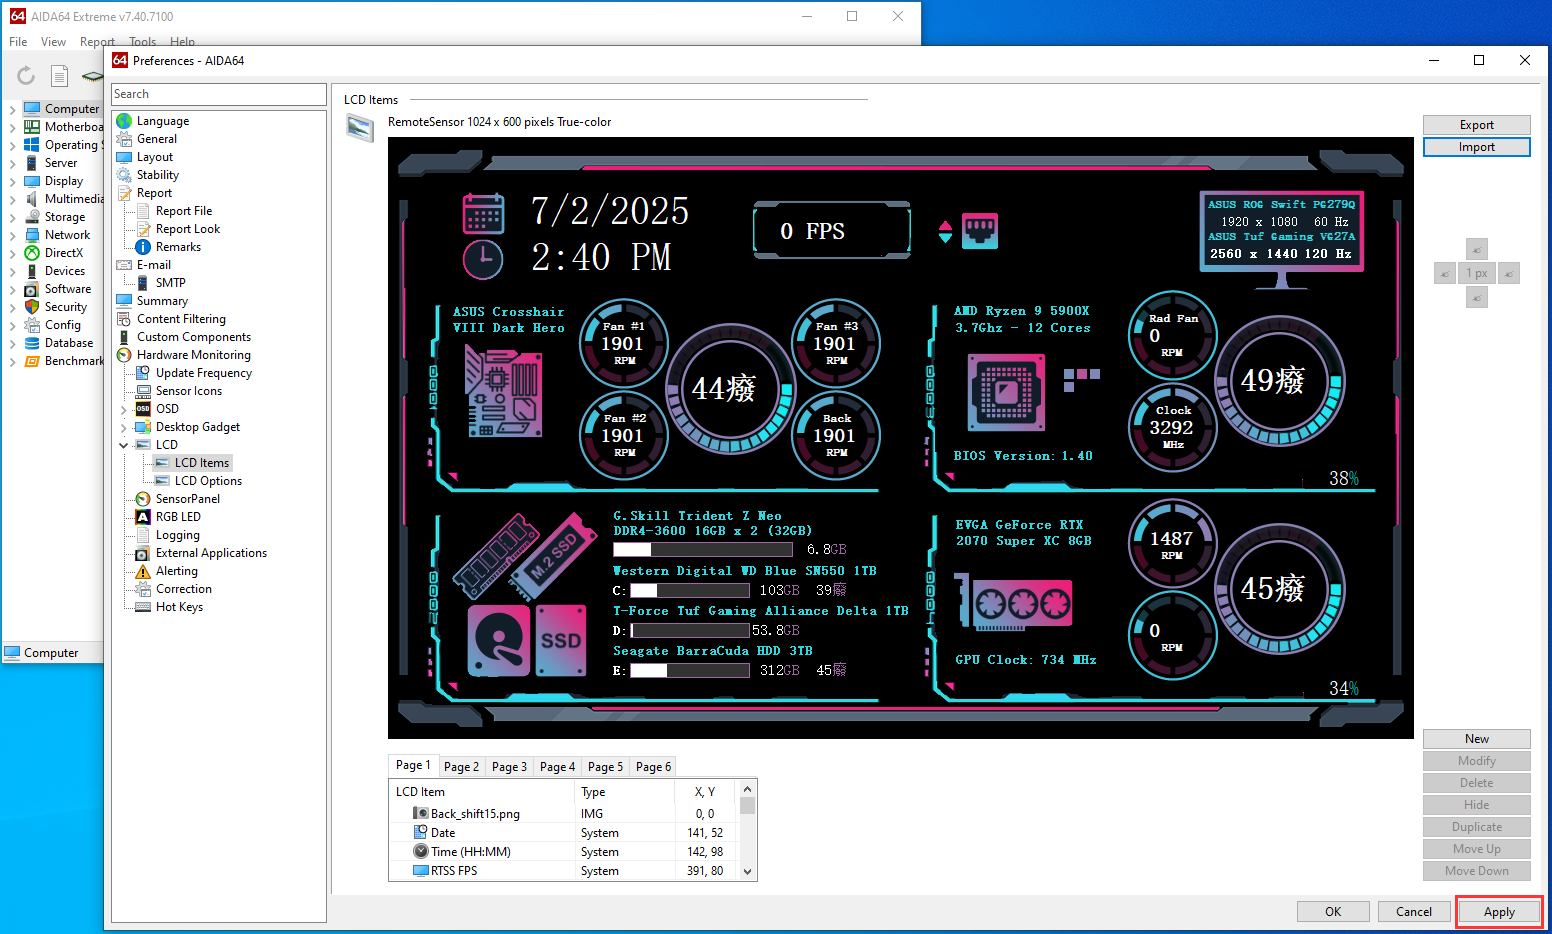1552x934 pixels.
Task: Expand the OSD tree node
Action: point(124,409)
